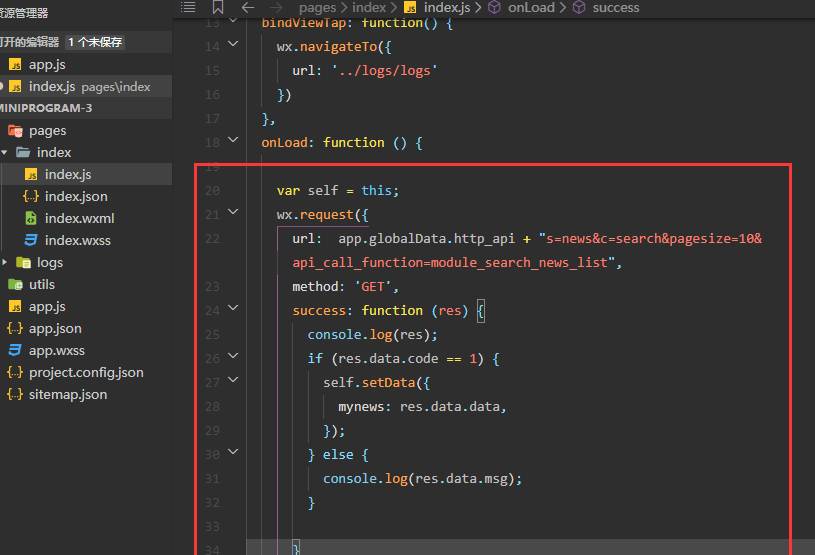Click the outline list icon in editor toolbar
The width and height of the screenshot is (815, 555).
[x=188, y=7]
